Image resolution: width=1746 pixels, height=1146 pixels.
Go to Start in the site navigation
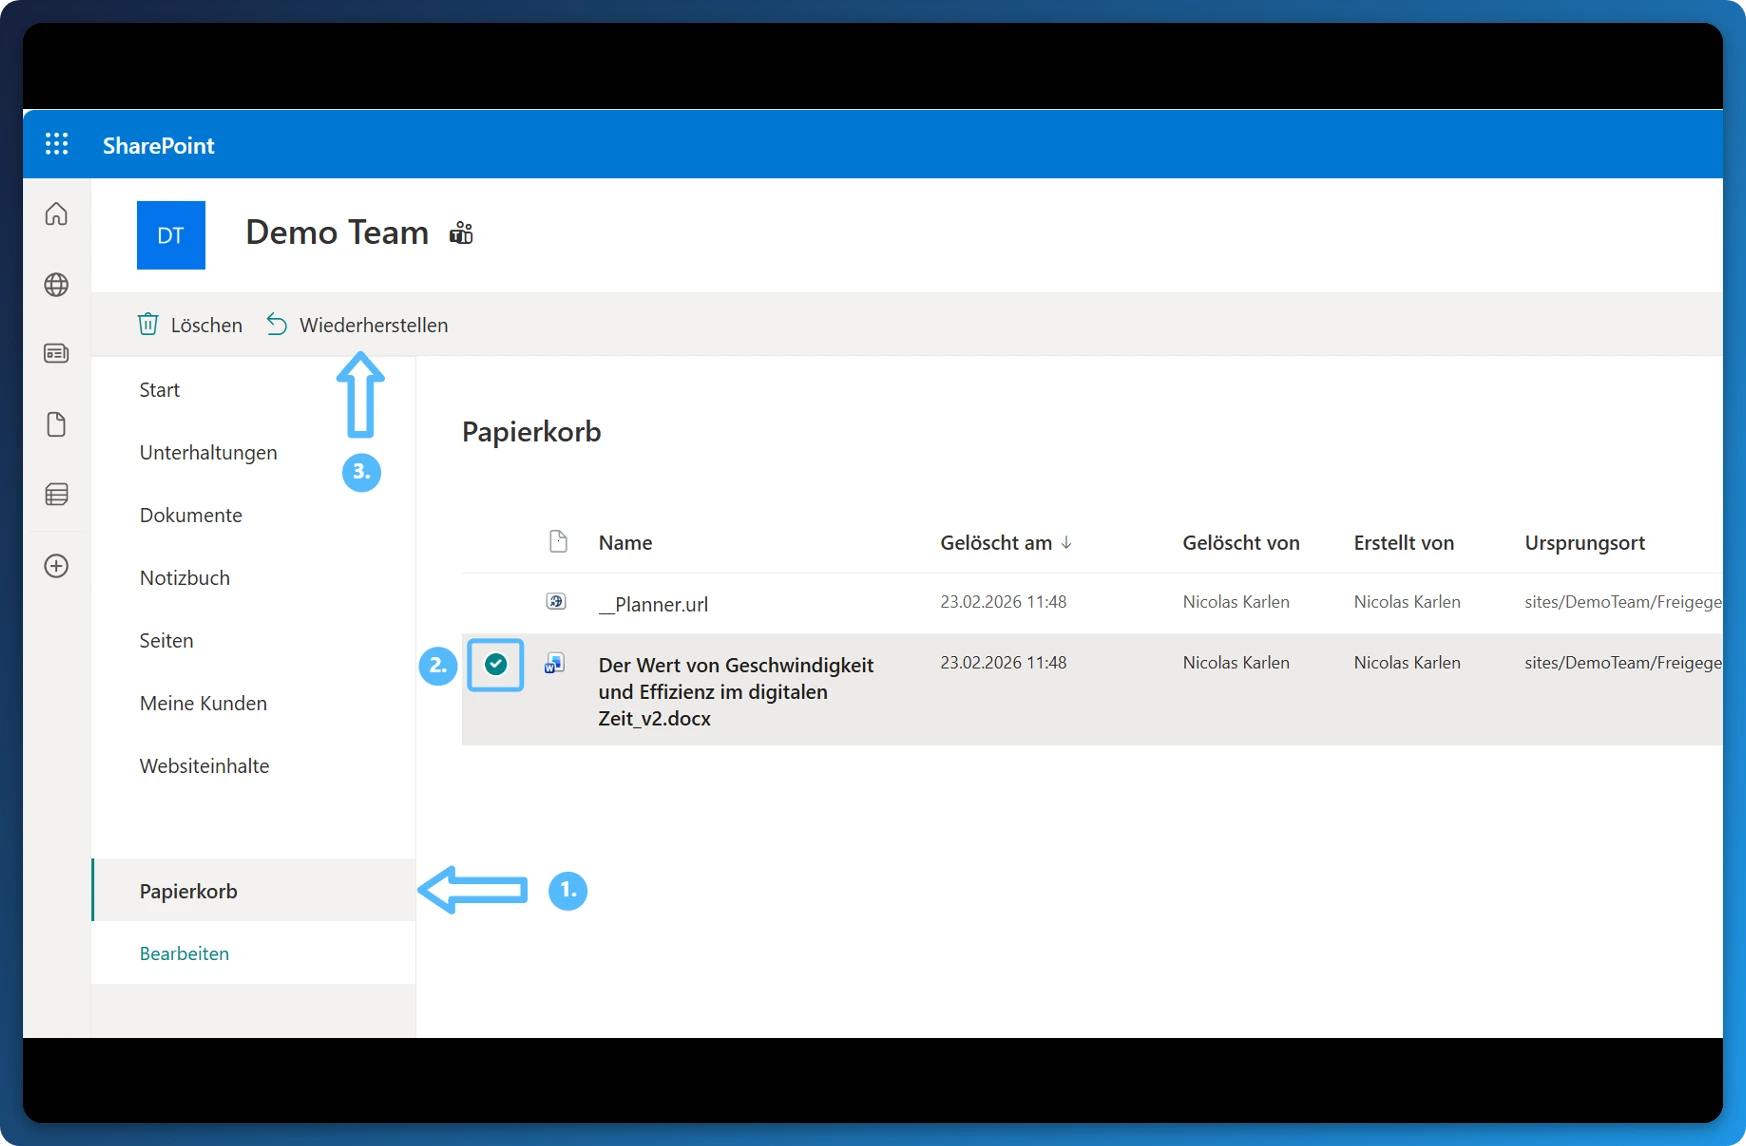[160, 390]
